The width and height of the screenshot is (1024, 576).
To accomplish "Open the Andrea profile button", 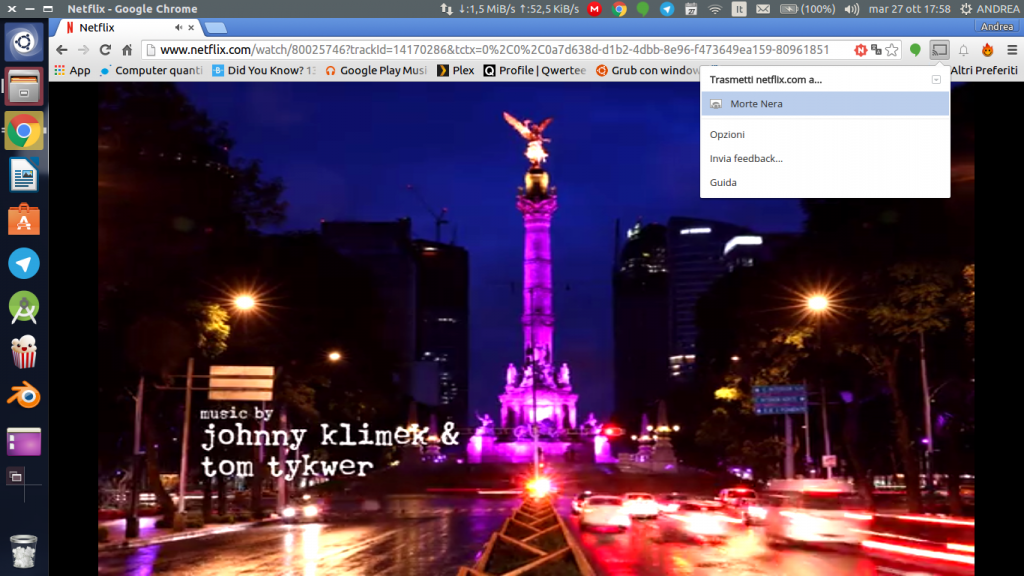I will click(997, 27).
